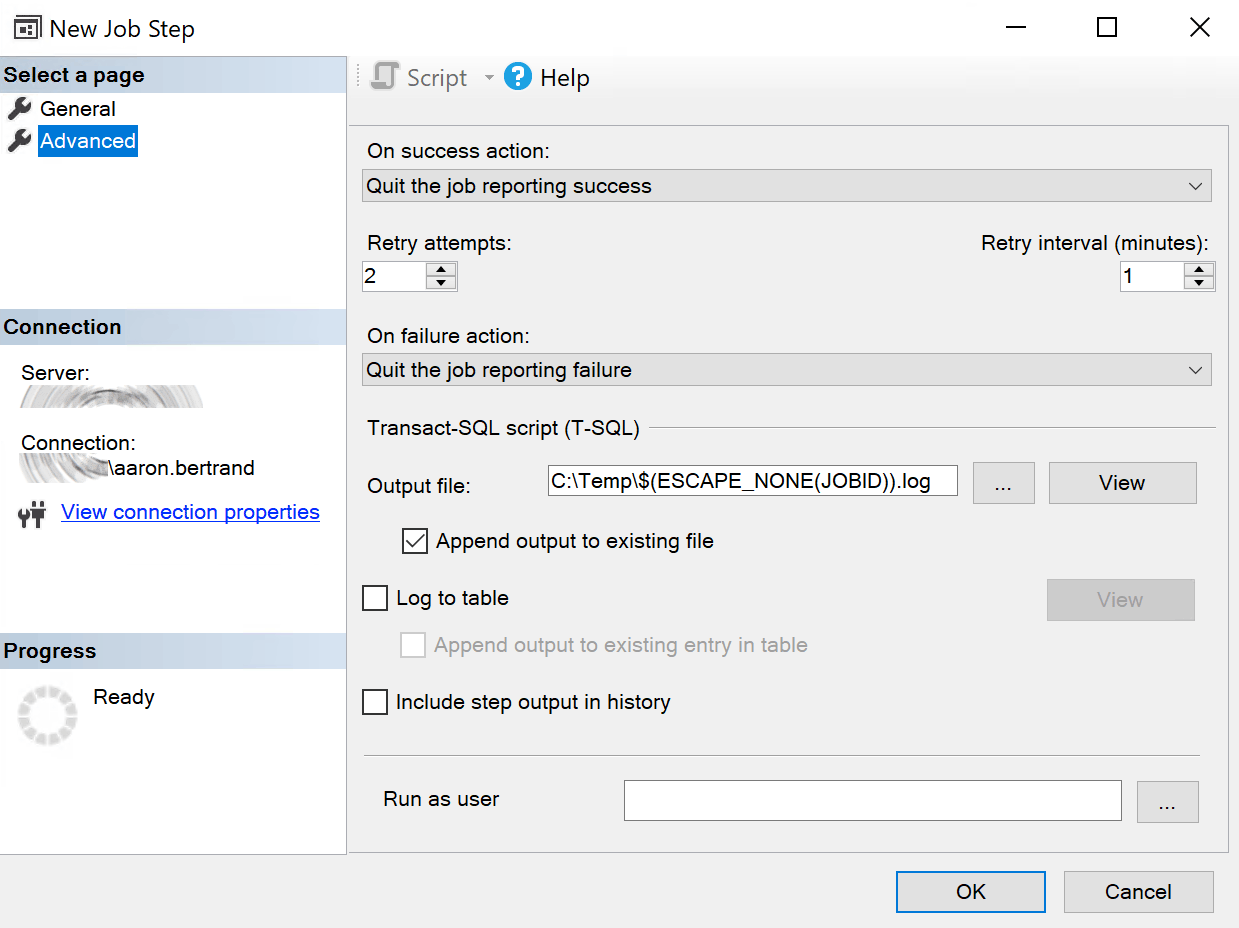The height and width of the screenshot is (928, 1239).
Task: Click the Ready status text
Action: tap(124, 697)
